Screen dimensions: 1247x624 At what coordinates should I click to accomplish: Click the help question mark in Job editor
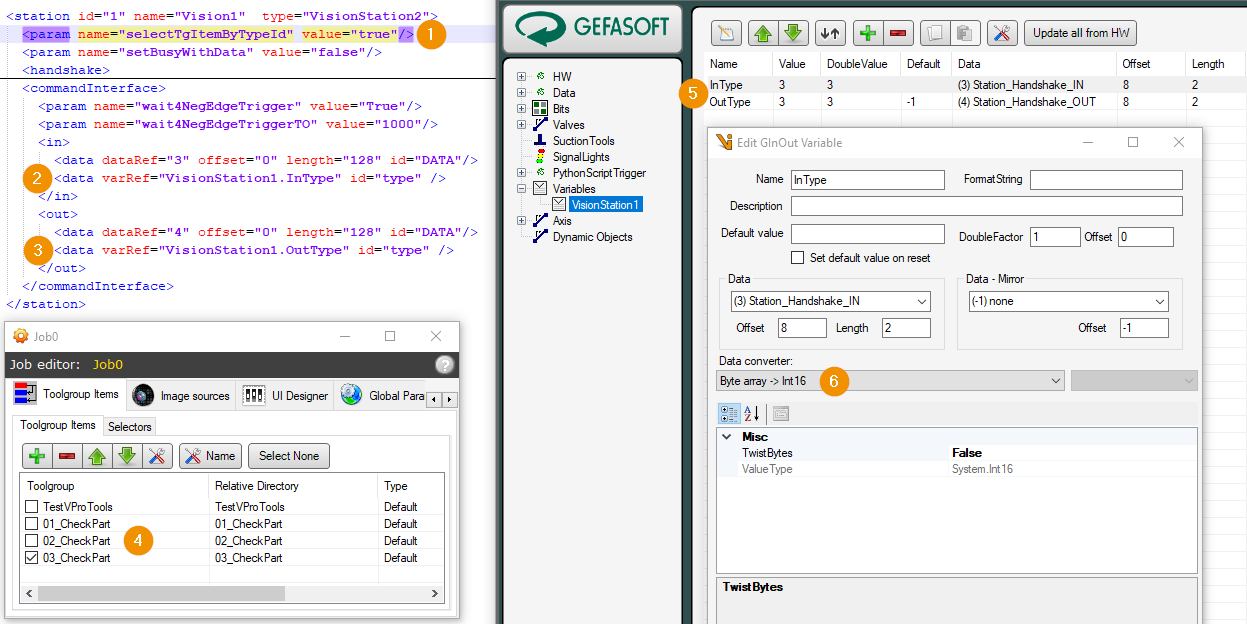pyautogui.click(x=445, y=365)
